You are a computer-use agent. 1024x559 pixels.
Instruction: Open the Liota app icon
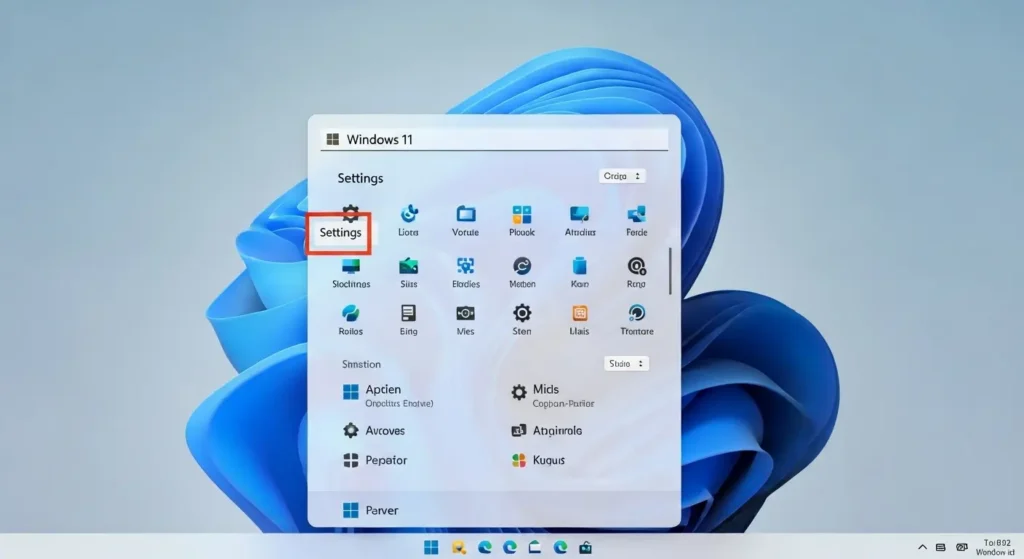point(409,214)
